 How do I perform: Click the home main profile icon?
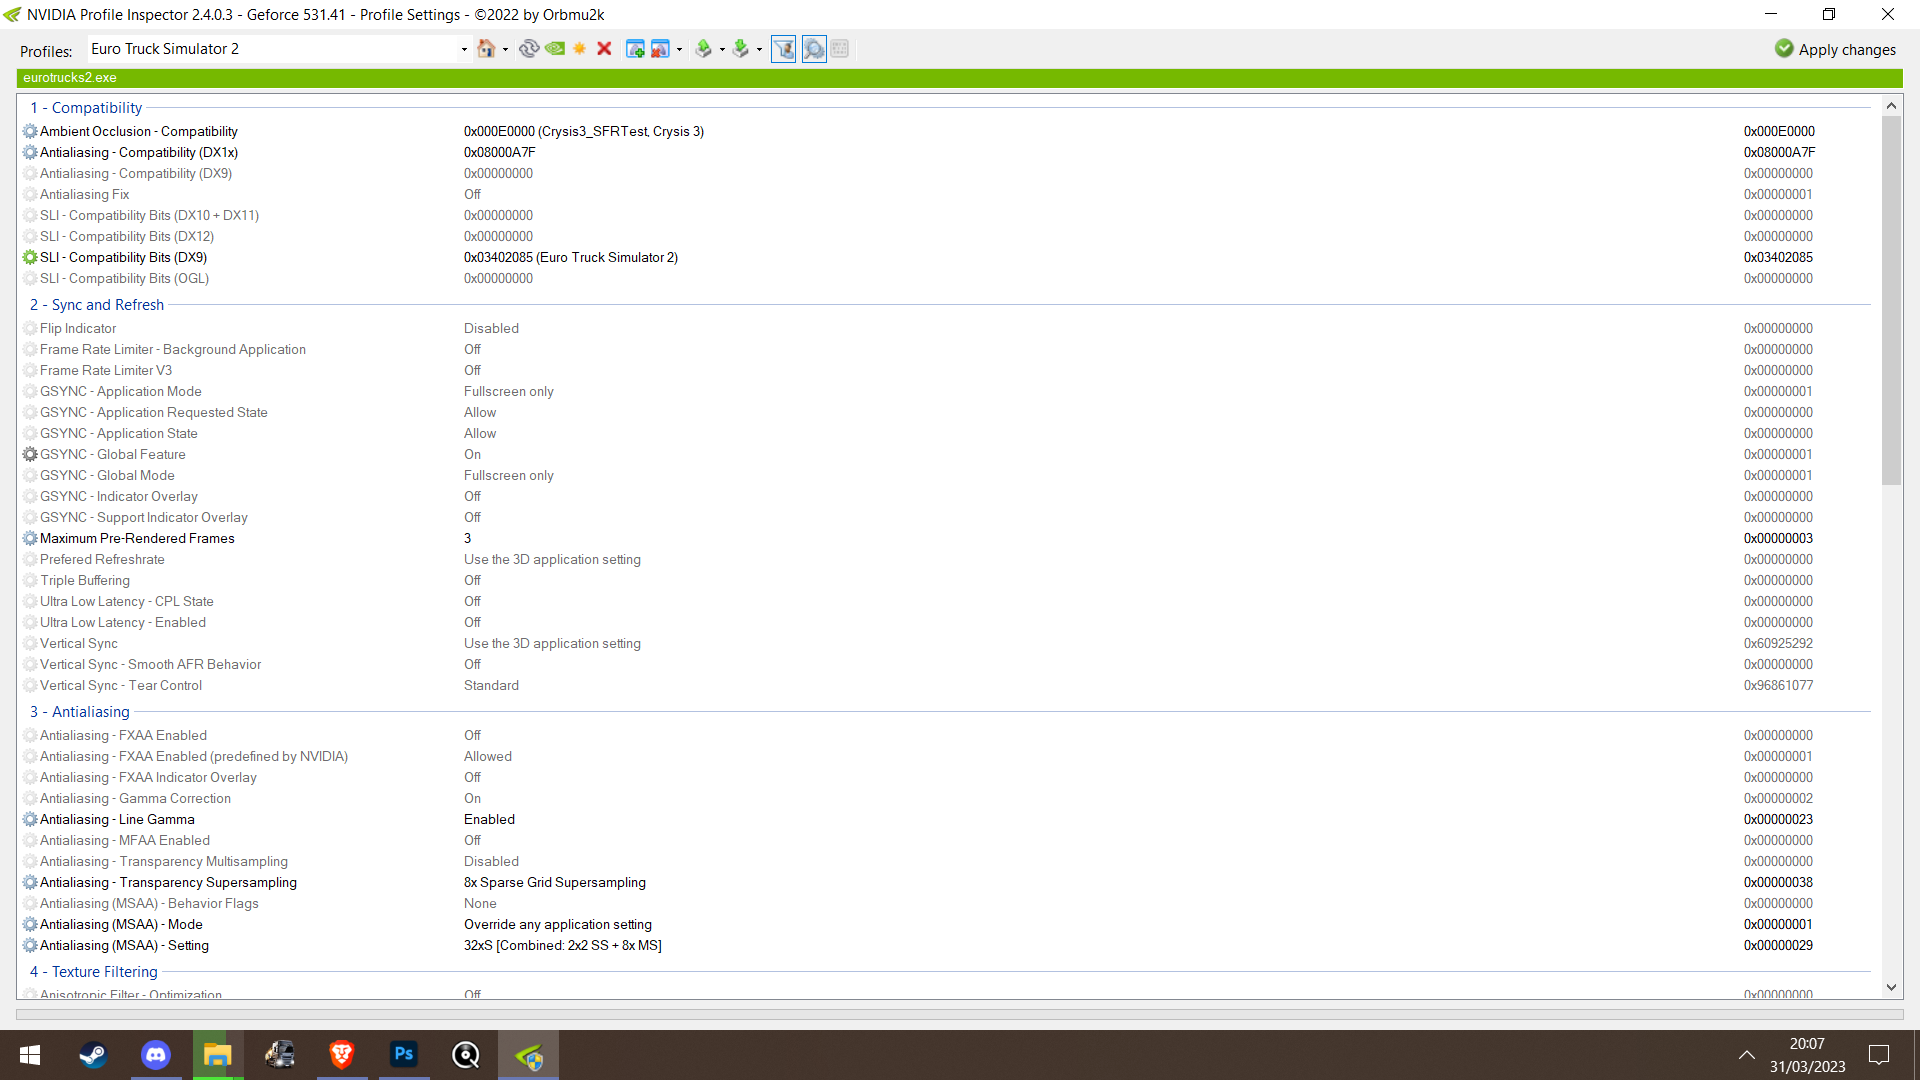(486, 49)
